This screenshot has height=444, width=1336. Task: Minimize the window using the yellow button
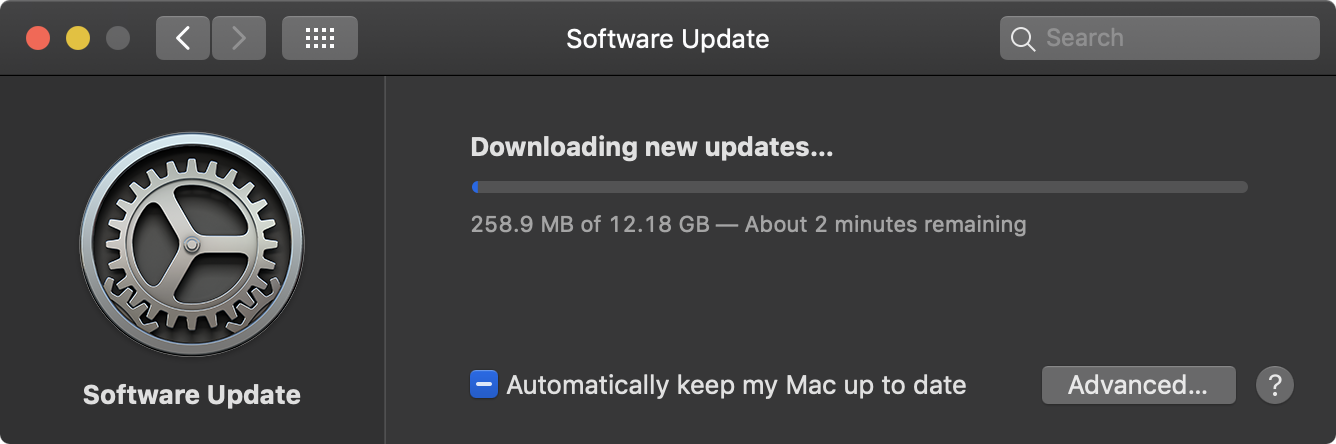(78, 38)
